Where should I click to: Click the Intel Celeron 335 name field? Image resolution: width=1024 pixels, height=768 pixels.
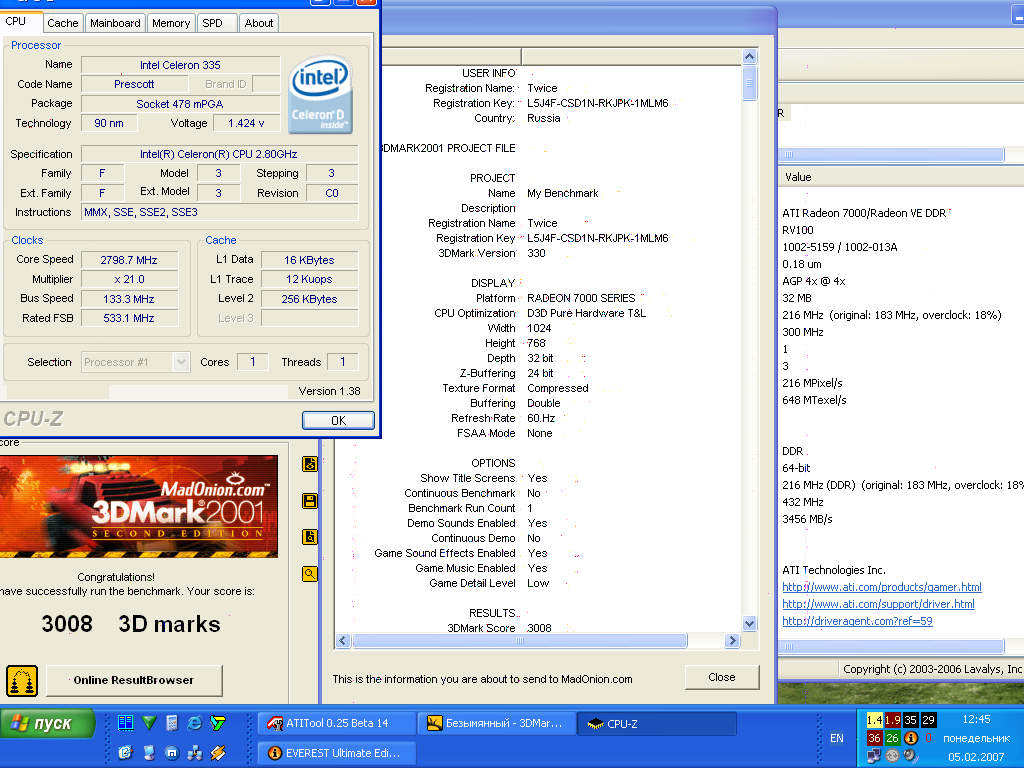(180, 65)
